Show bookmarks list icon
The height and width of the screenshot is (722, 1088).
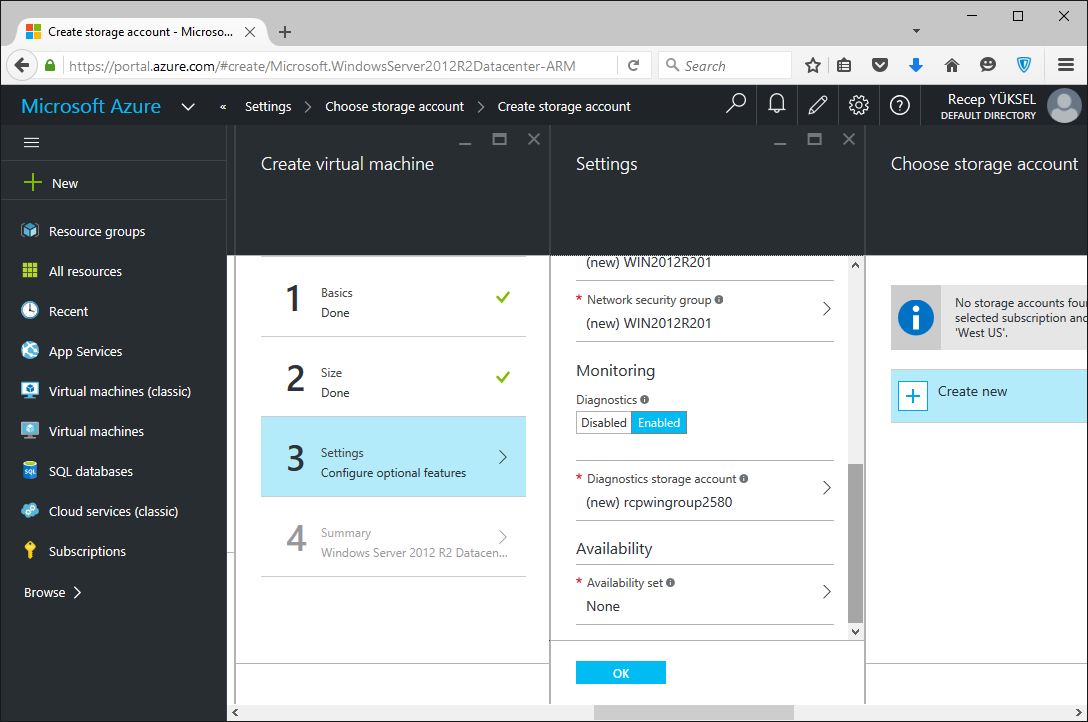[844, 66]
